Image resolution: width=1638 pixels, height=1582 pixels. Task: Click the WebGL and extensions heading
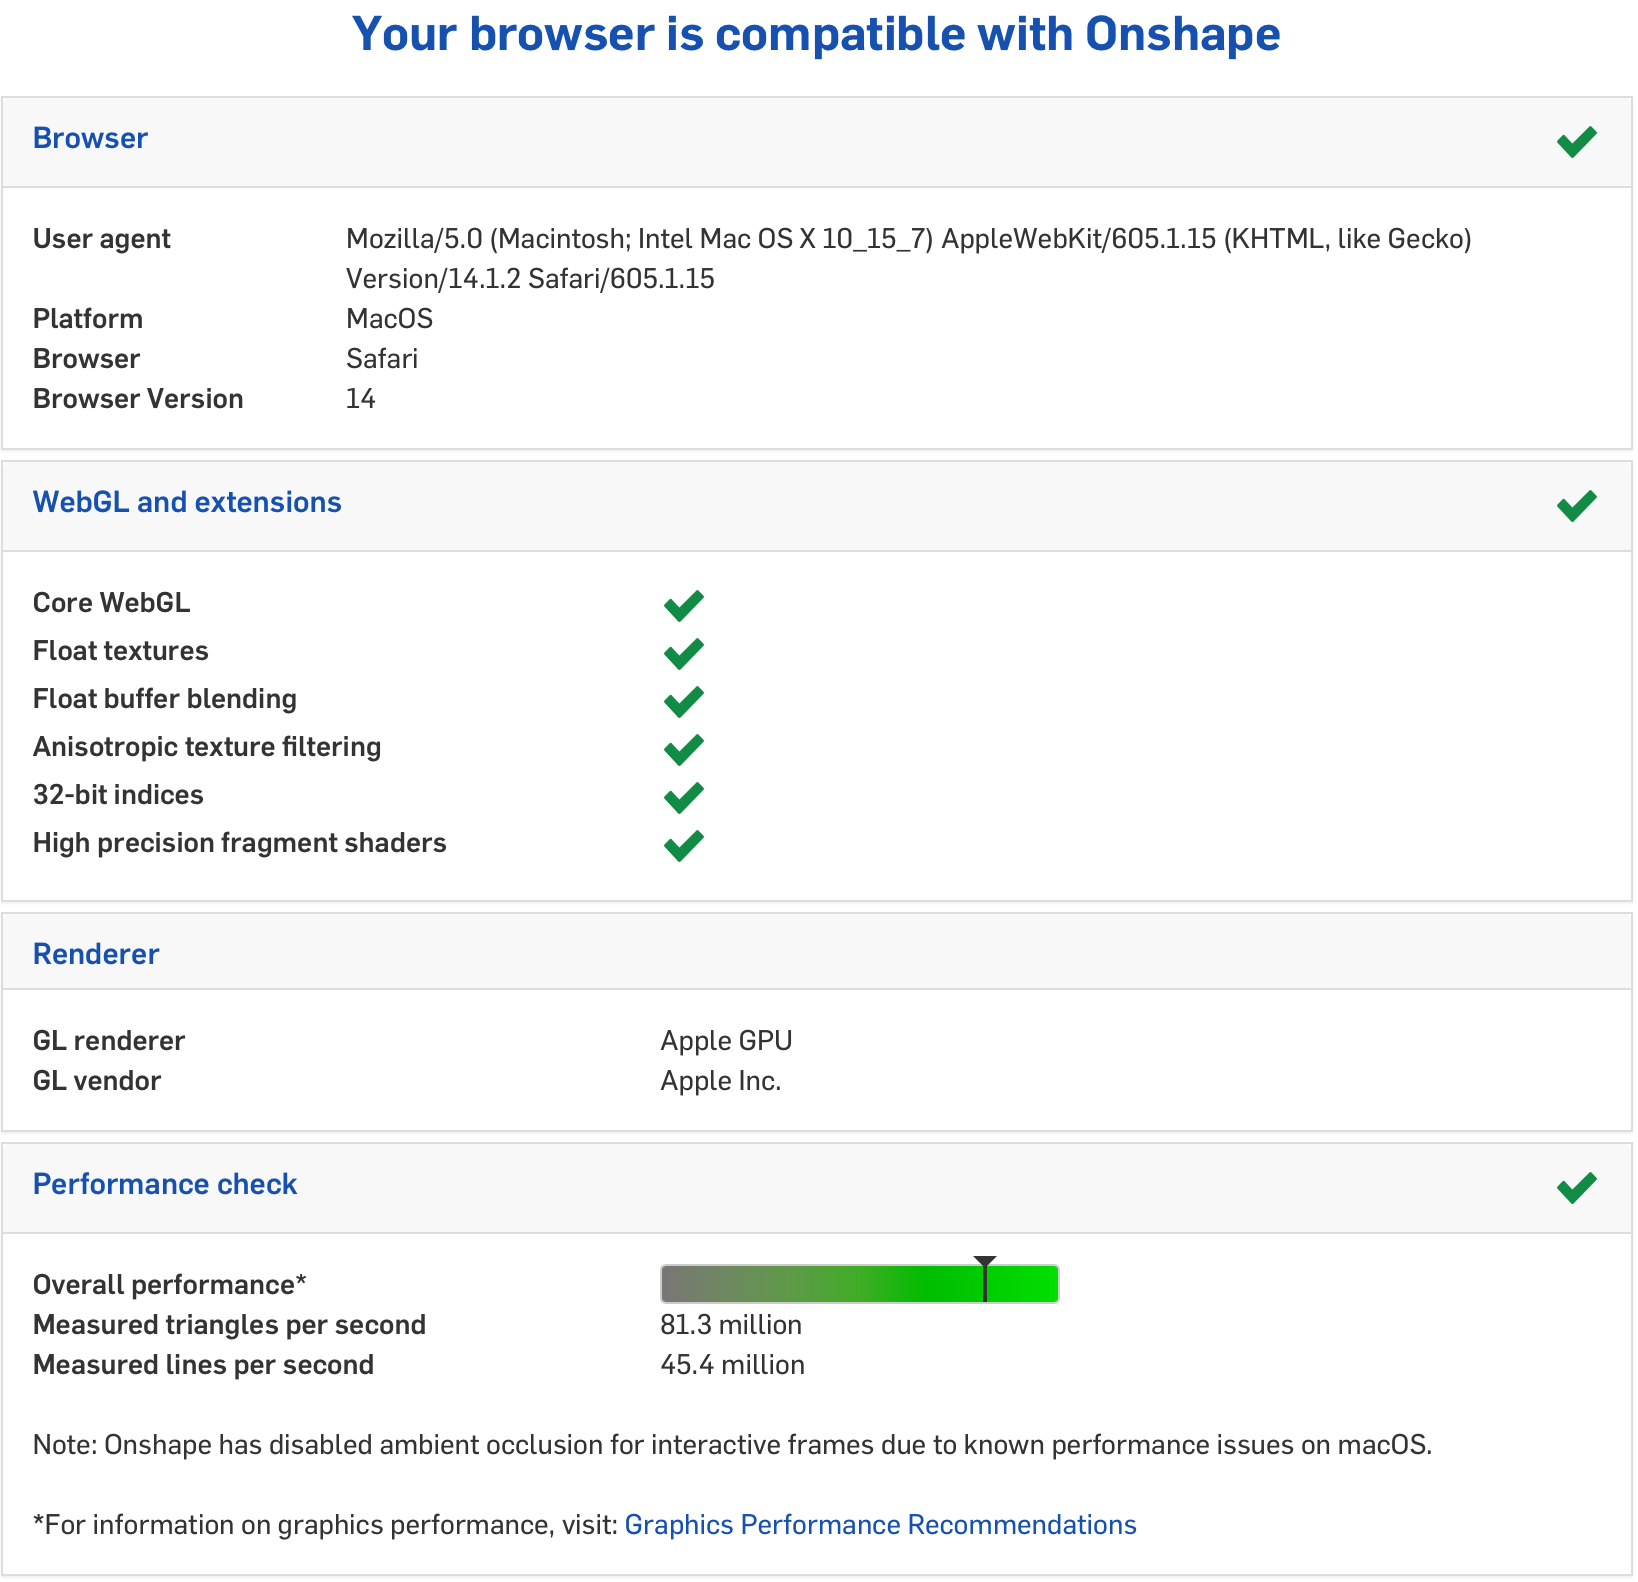point(187,502)
